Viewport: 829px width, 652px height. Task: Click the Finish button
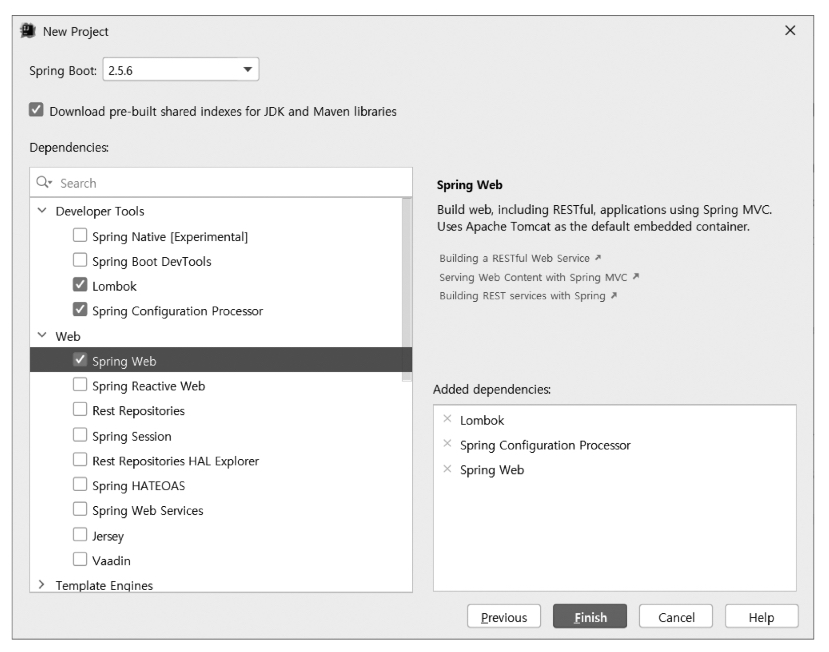(x=590, y=617)
